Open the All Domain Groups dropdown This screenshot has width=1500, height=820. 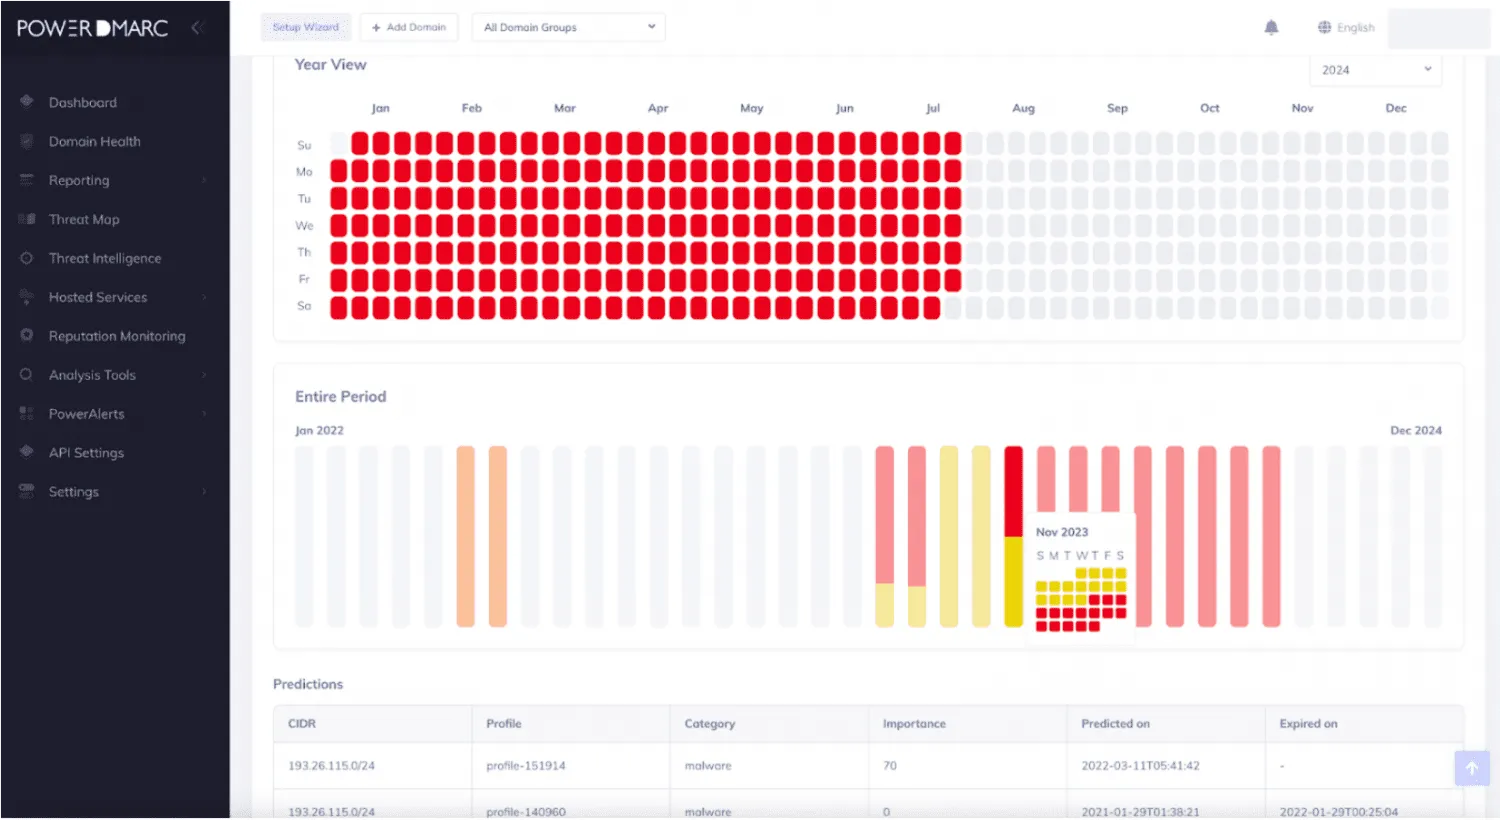click(569, 28)
